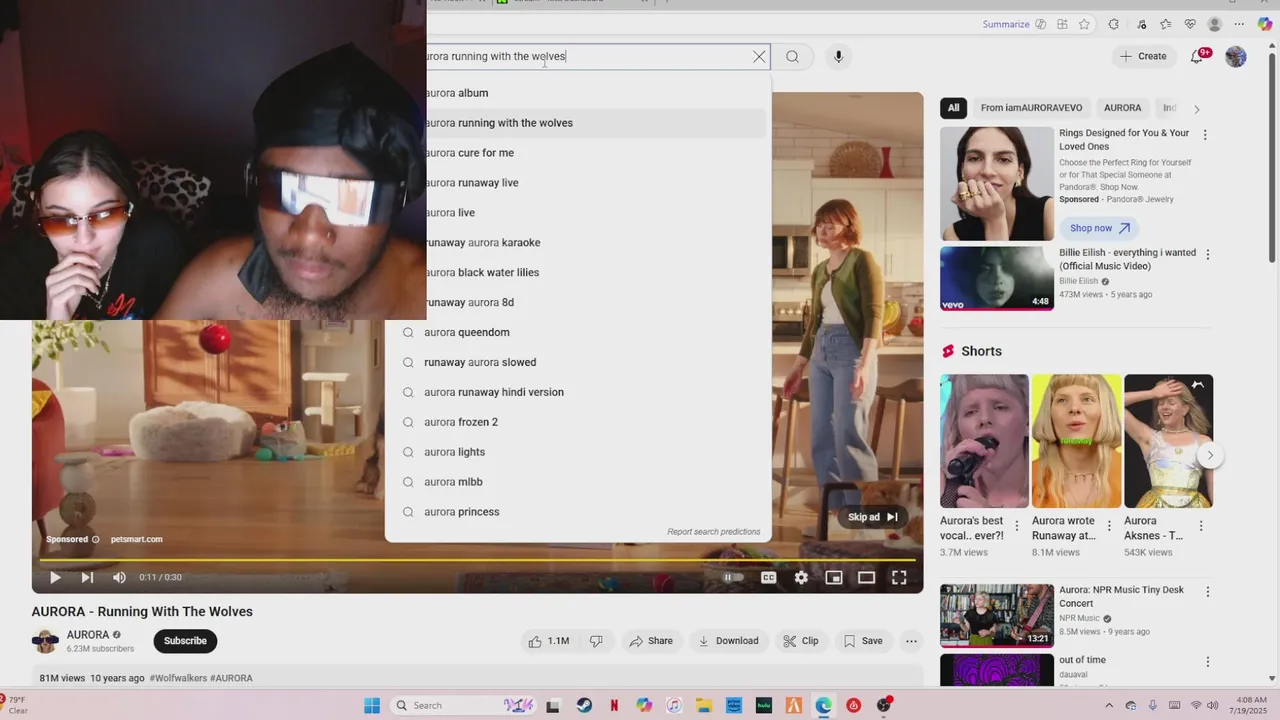Share the video

(x=650, y=641)
